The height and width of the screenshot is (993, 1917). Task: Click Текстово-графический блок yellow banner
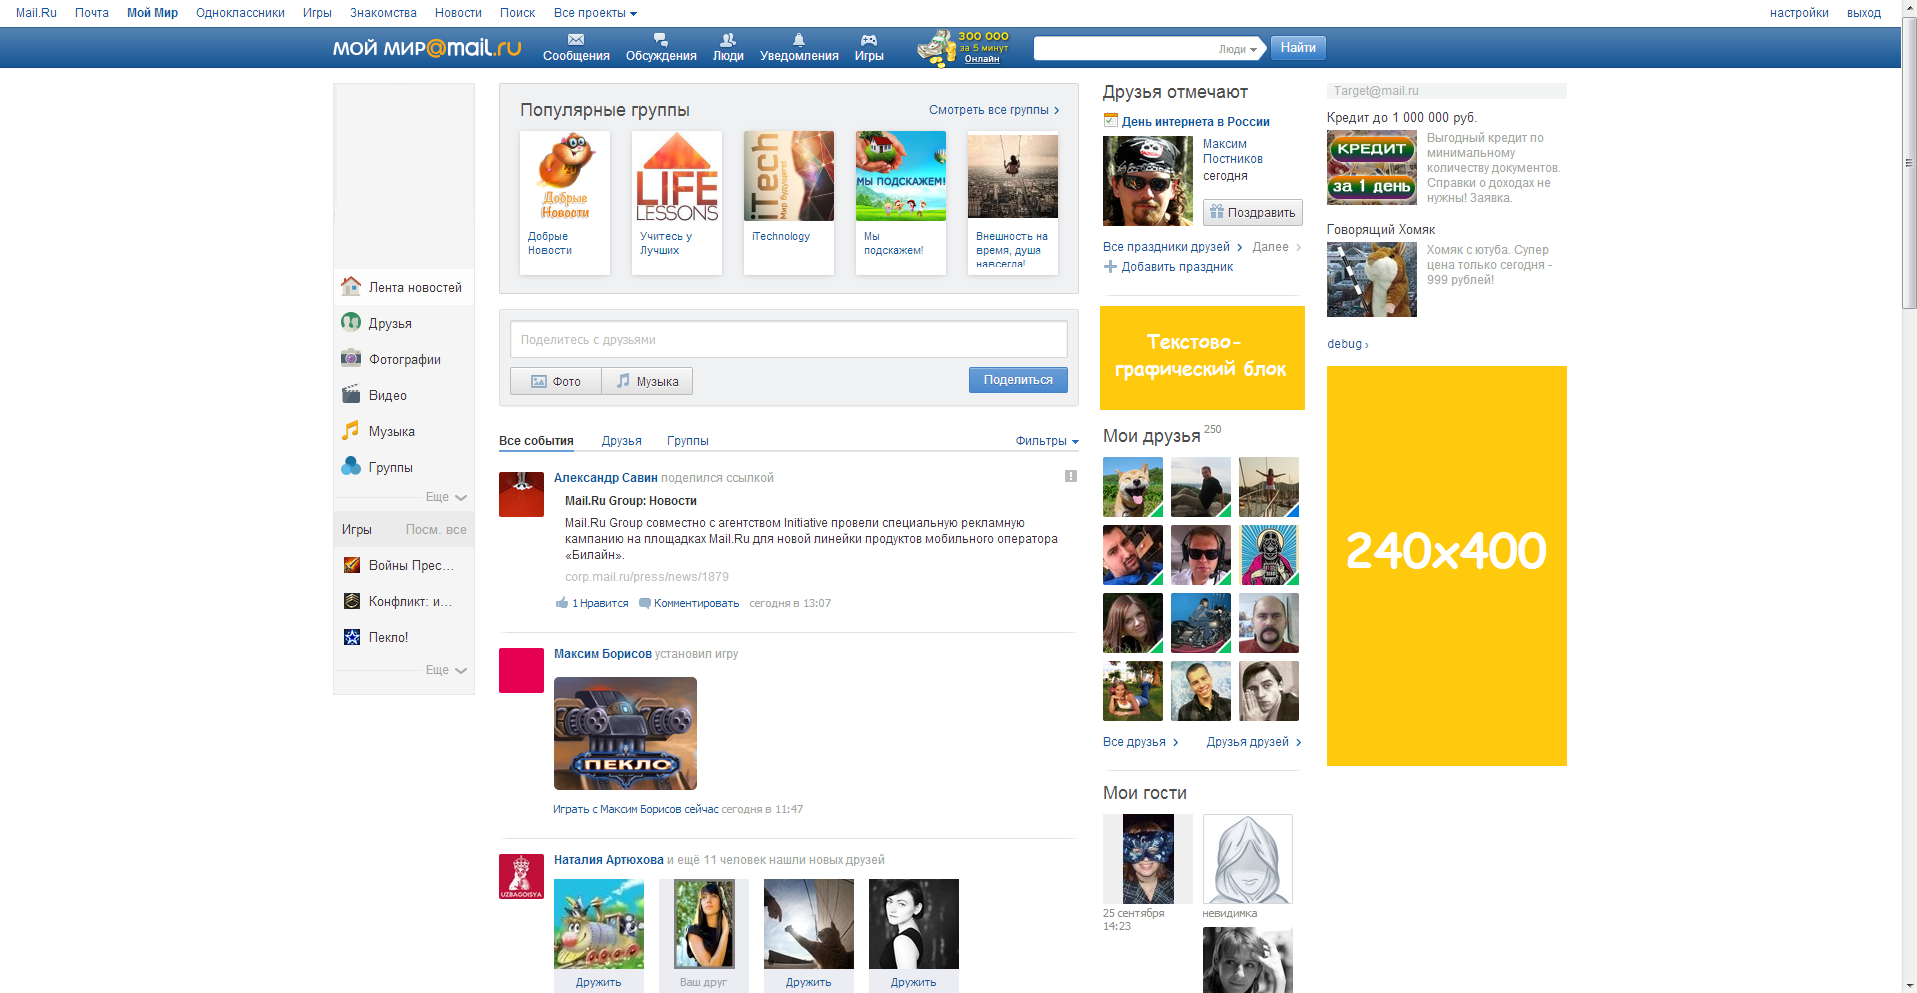coord(1202,358)
